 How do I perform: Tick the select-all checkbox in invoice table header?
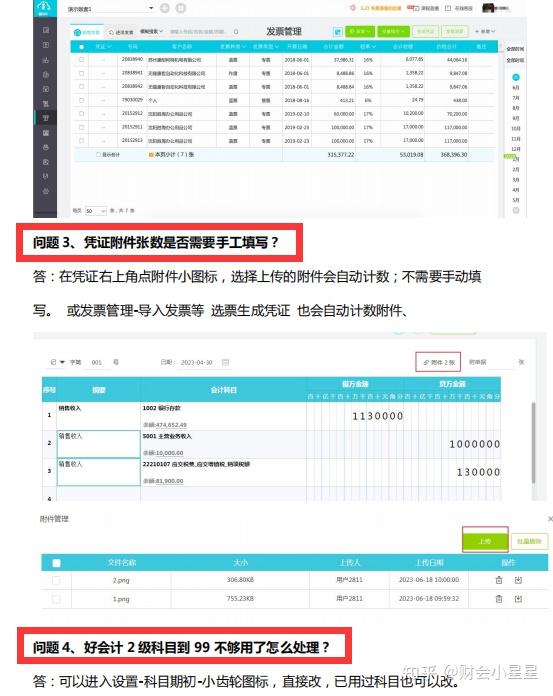tap(81, 47)
